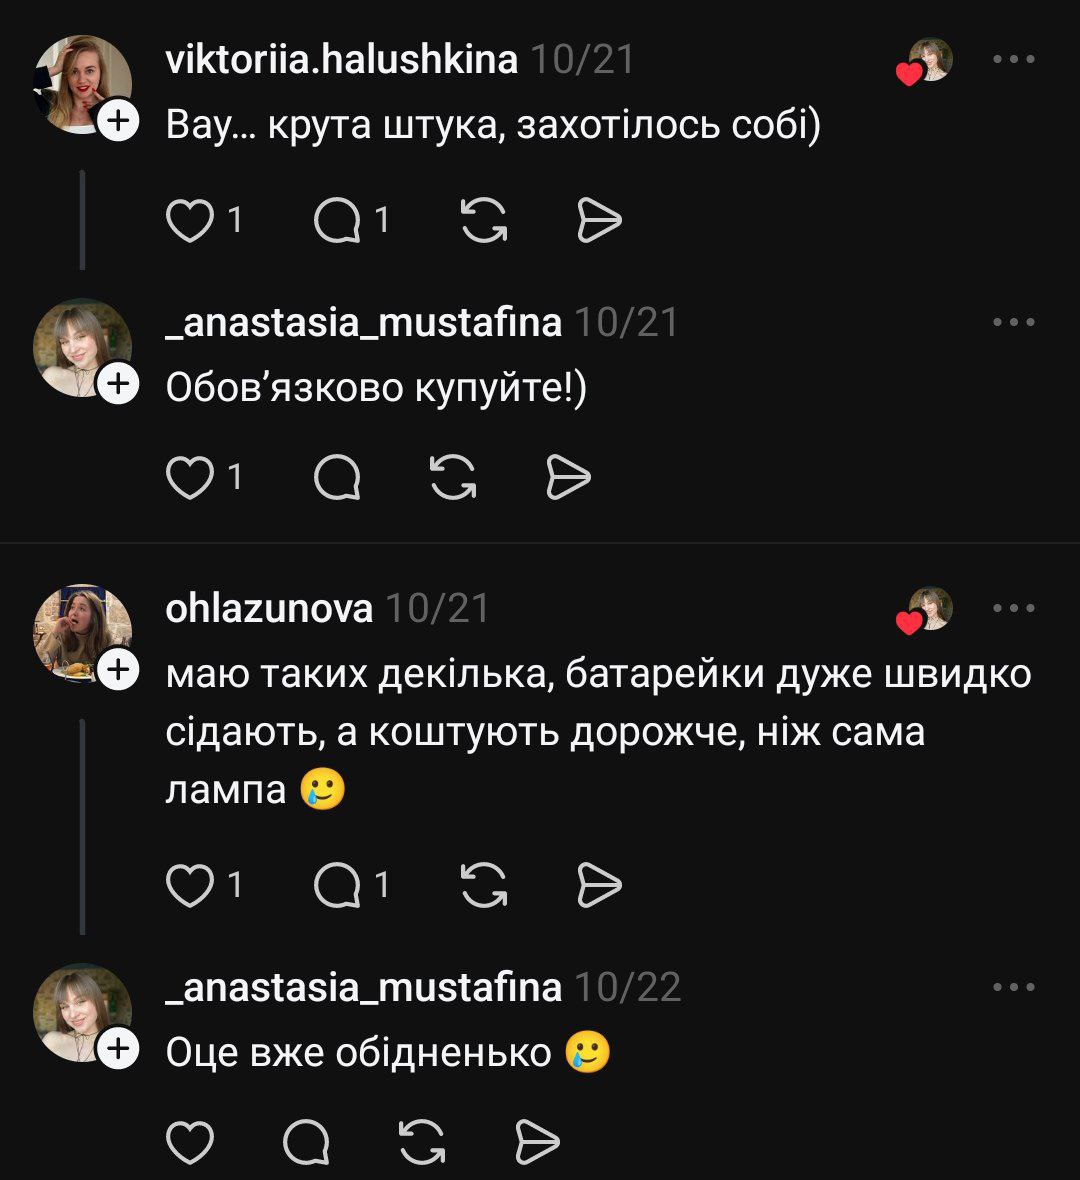Repost viktoriia.halushkina's comment

[x=484, y=220]
